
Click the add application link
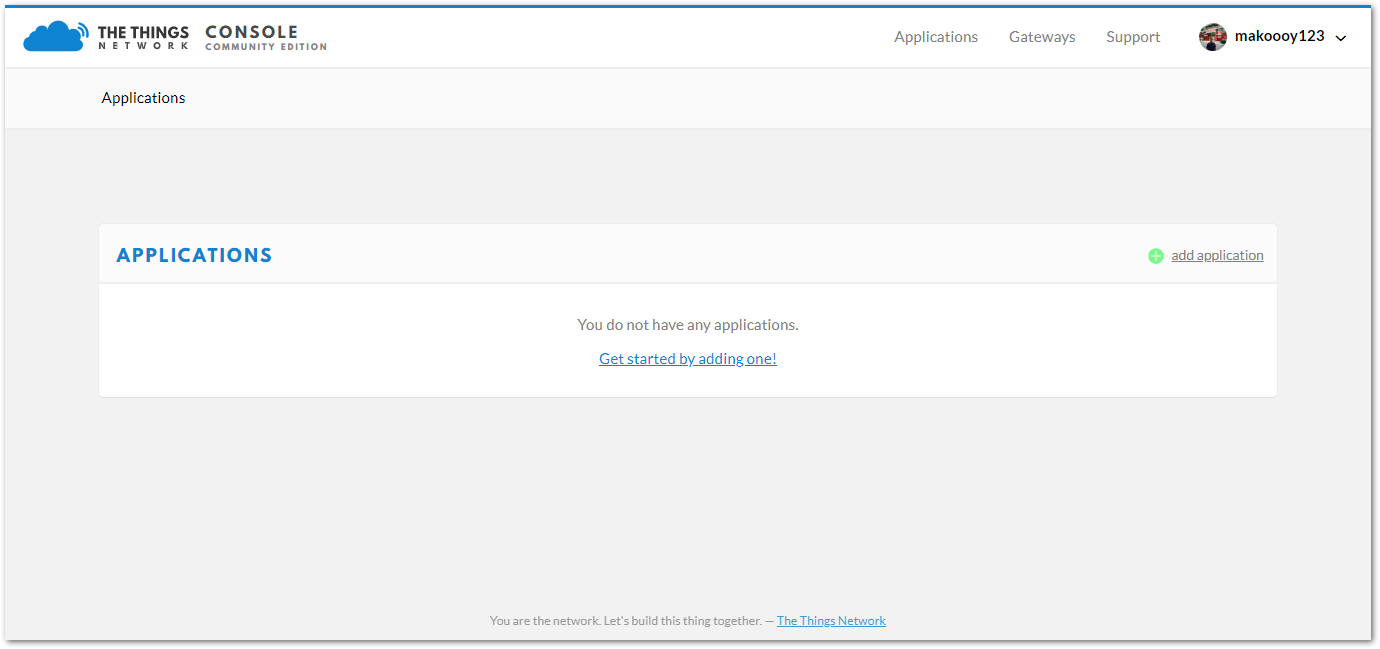[1217, 255]
